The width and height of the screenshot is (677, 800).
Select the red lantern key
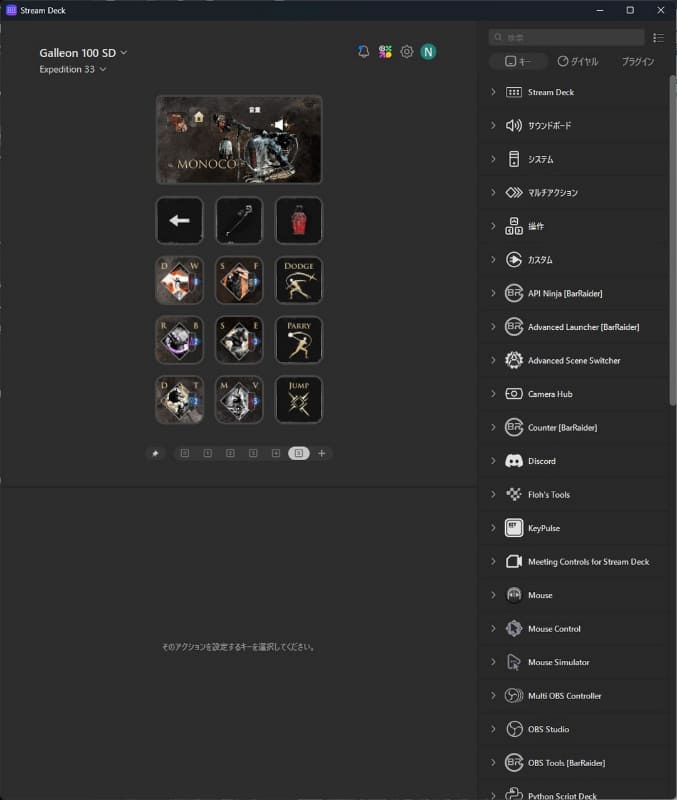pos(299,220)
